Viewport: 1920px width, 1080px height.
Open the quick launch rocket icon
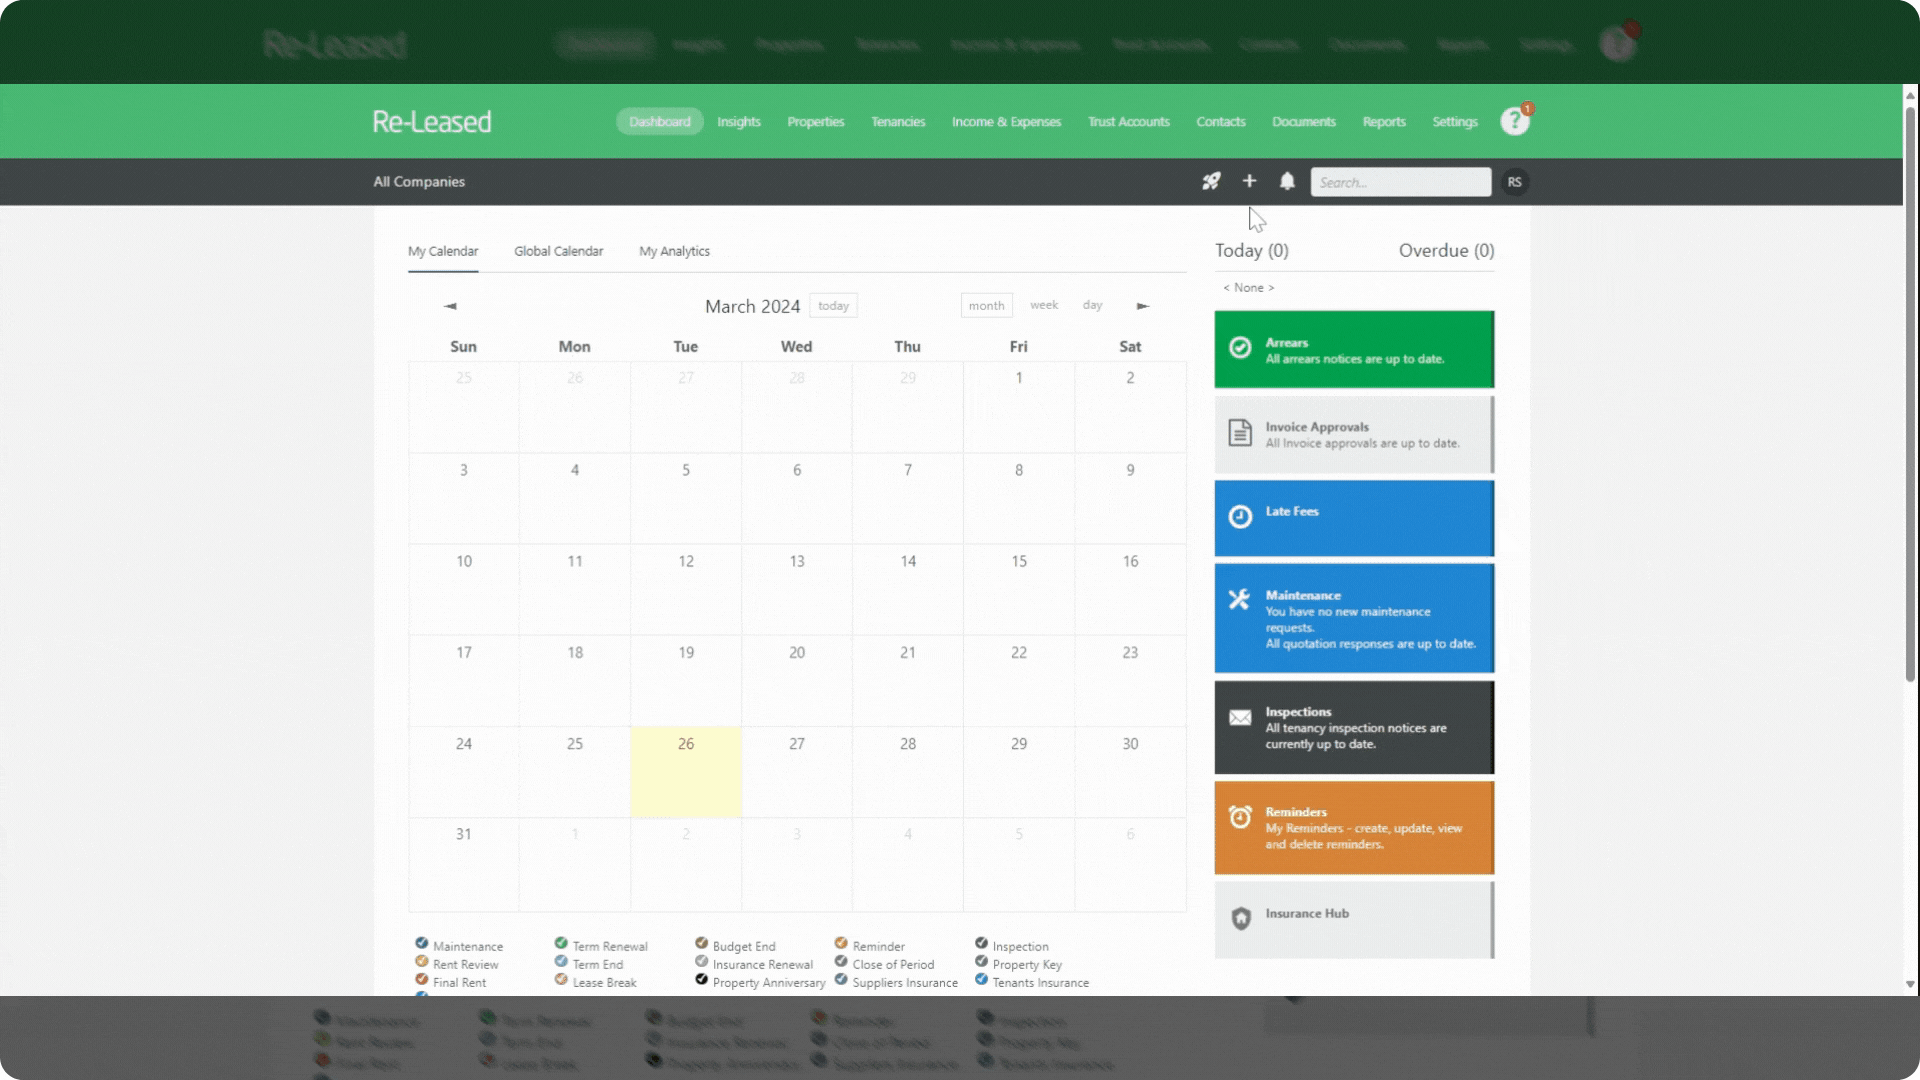point(1212,181)
